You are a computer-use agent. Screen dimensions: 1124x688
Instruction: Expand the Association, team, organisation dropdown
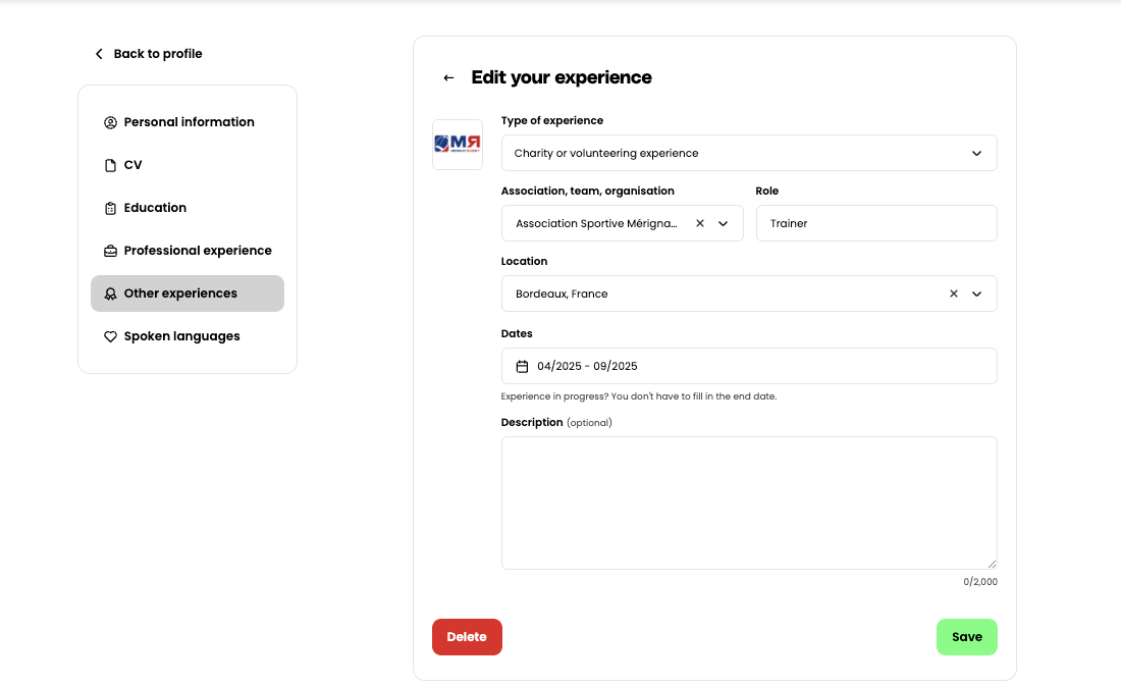[x=723, y=224]
